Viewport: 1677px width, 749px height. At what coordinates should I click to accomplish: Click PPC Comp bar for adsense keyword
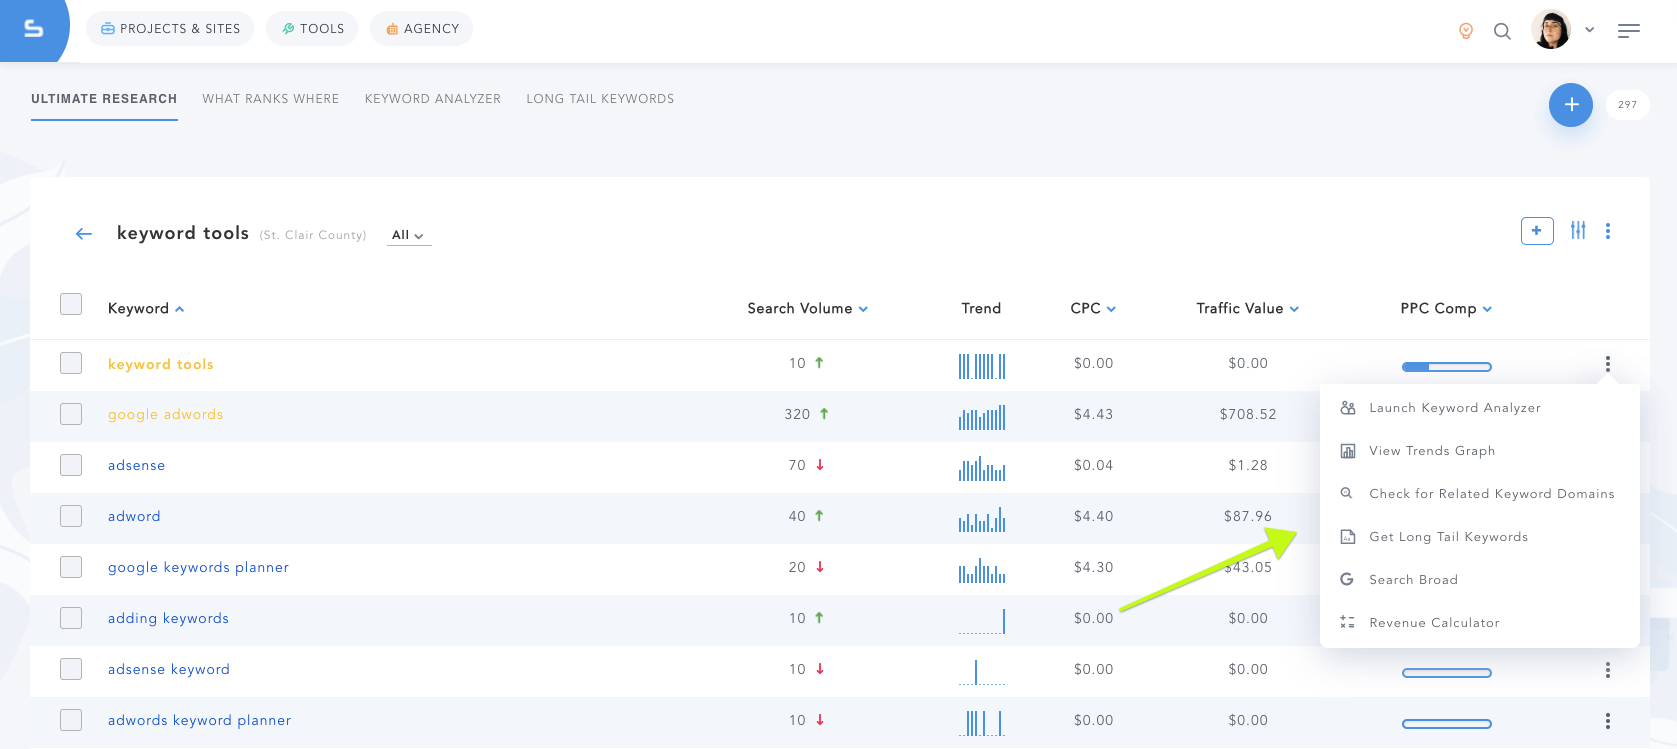point(1447,673)
